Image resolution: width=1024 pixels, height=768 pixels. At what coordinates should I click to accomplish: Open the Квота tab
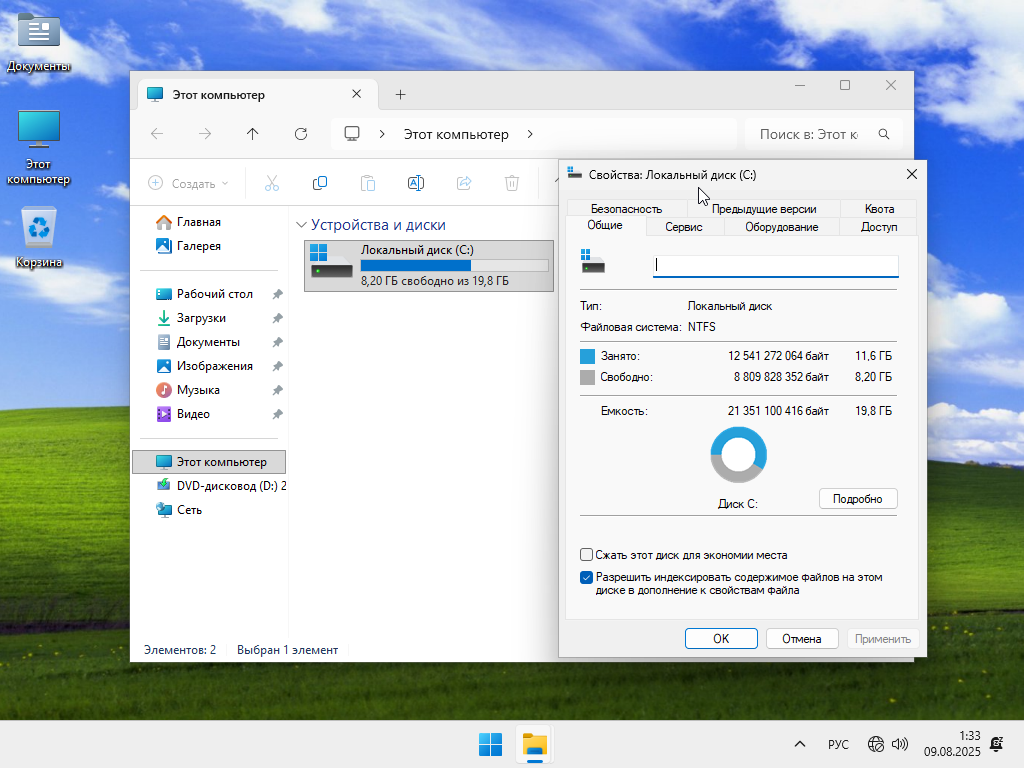(x=879, y=208)
